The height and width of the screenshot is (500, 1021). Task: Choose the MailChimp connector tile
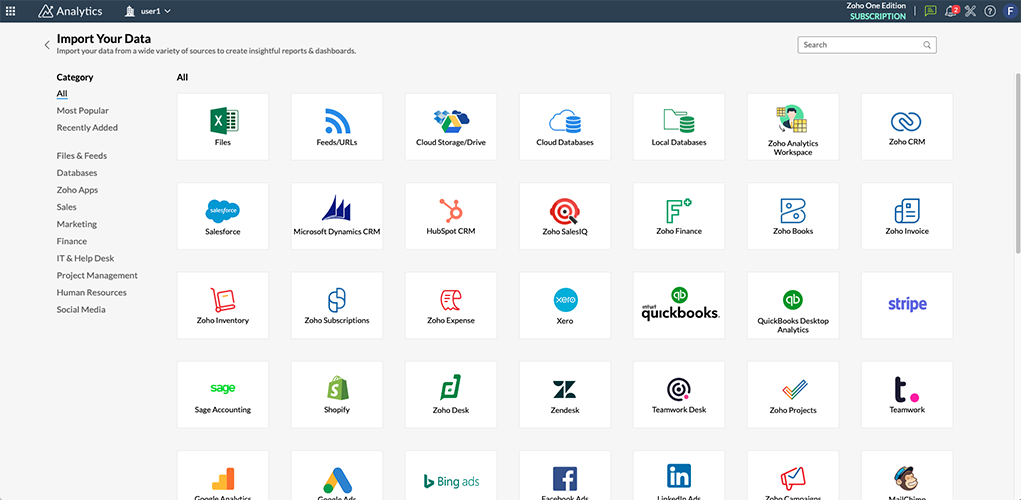pyautogui.click(x=907, y=475)
